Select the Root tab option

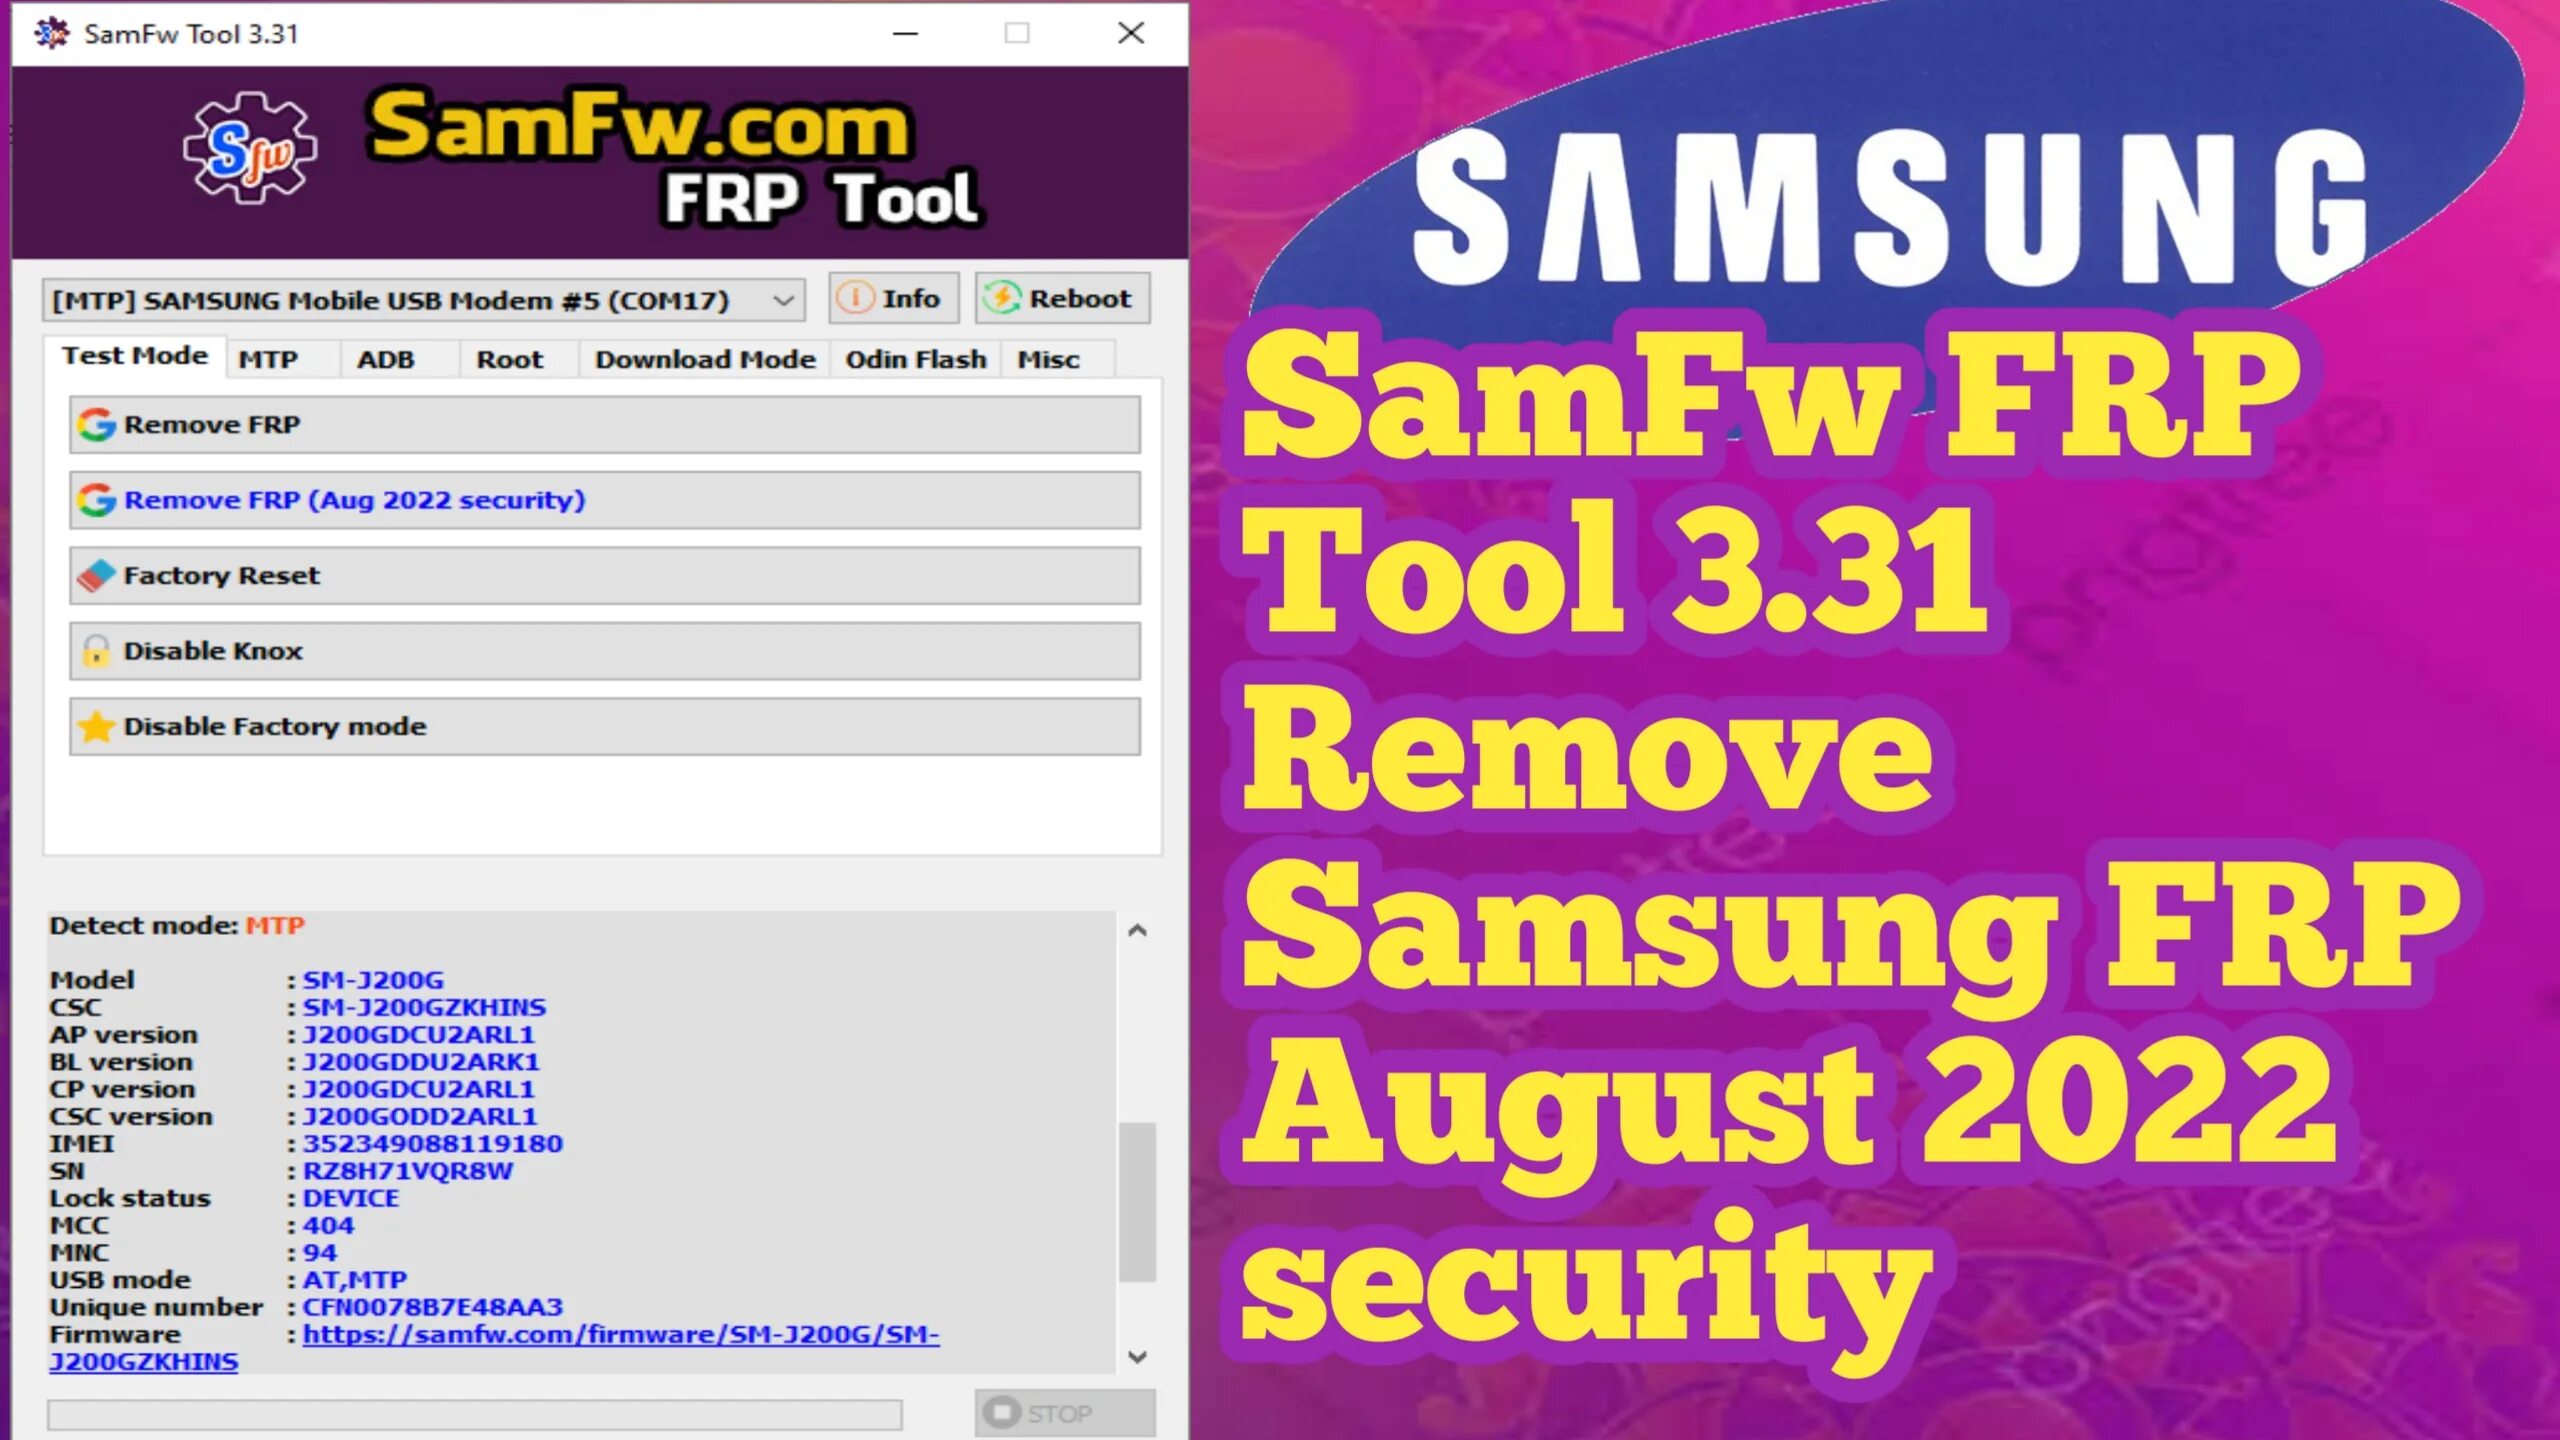tap(510, 359)
